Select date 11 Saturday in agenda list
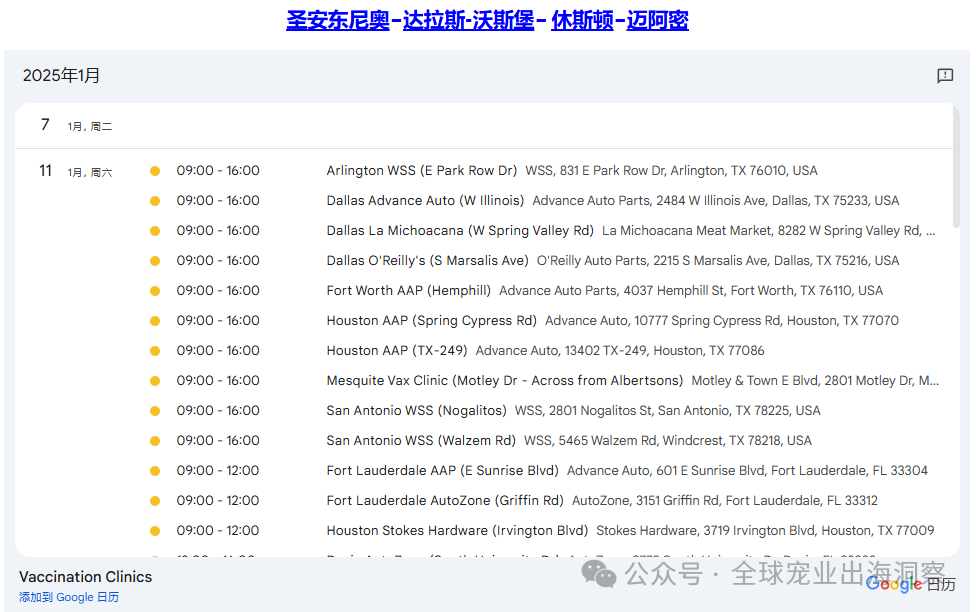The width and height of the screenshot is (976, 612). coord(45,171)
